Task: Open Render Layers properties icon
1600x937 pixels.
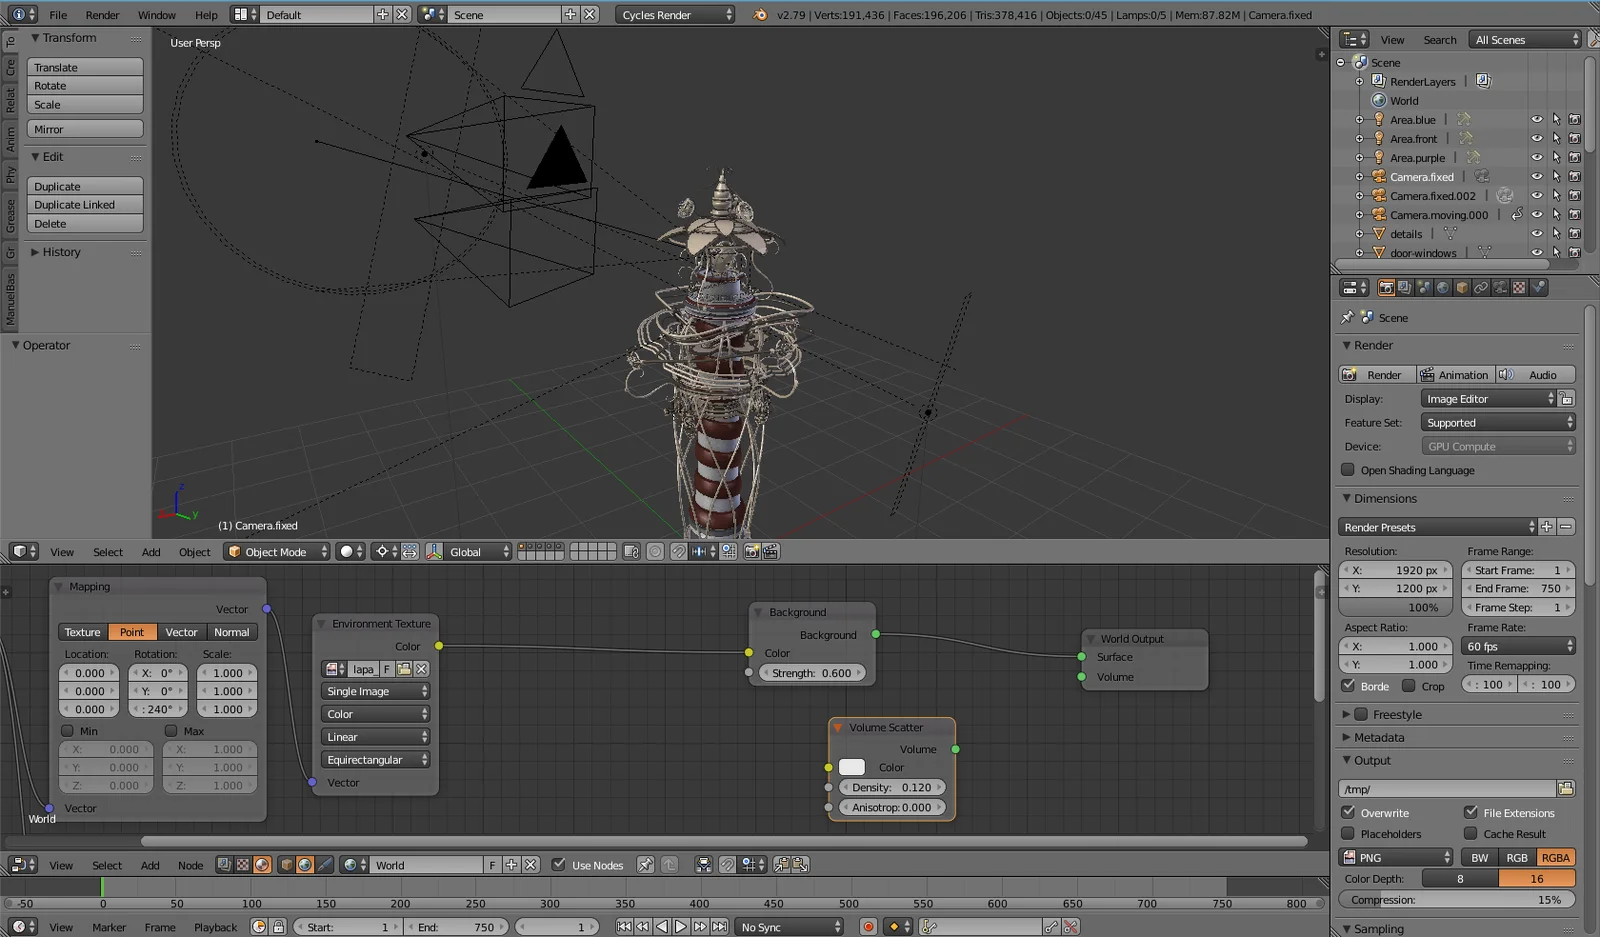Action: (1405, 287)
